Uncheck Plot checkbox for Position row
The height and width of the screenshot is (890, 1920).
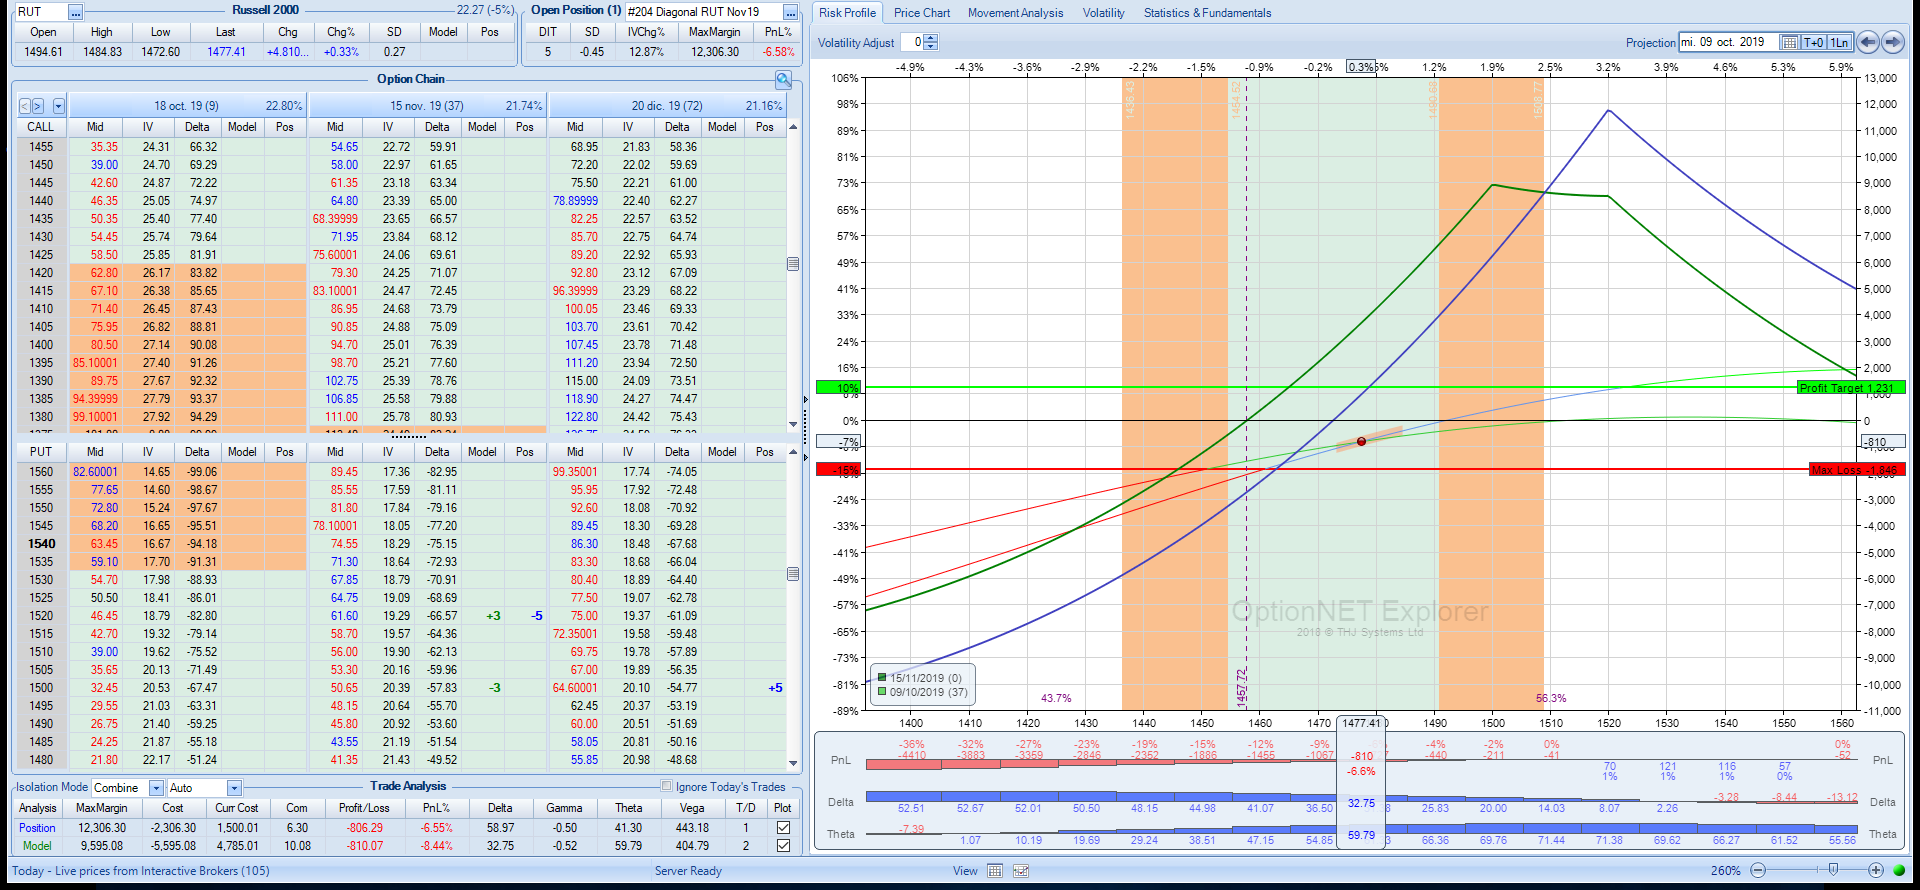[783, 828]
